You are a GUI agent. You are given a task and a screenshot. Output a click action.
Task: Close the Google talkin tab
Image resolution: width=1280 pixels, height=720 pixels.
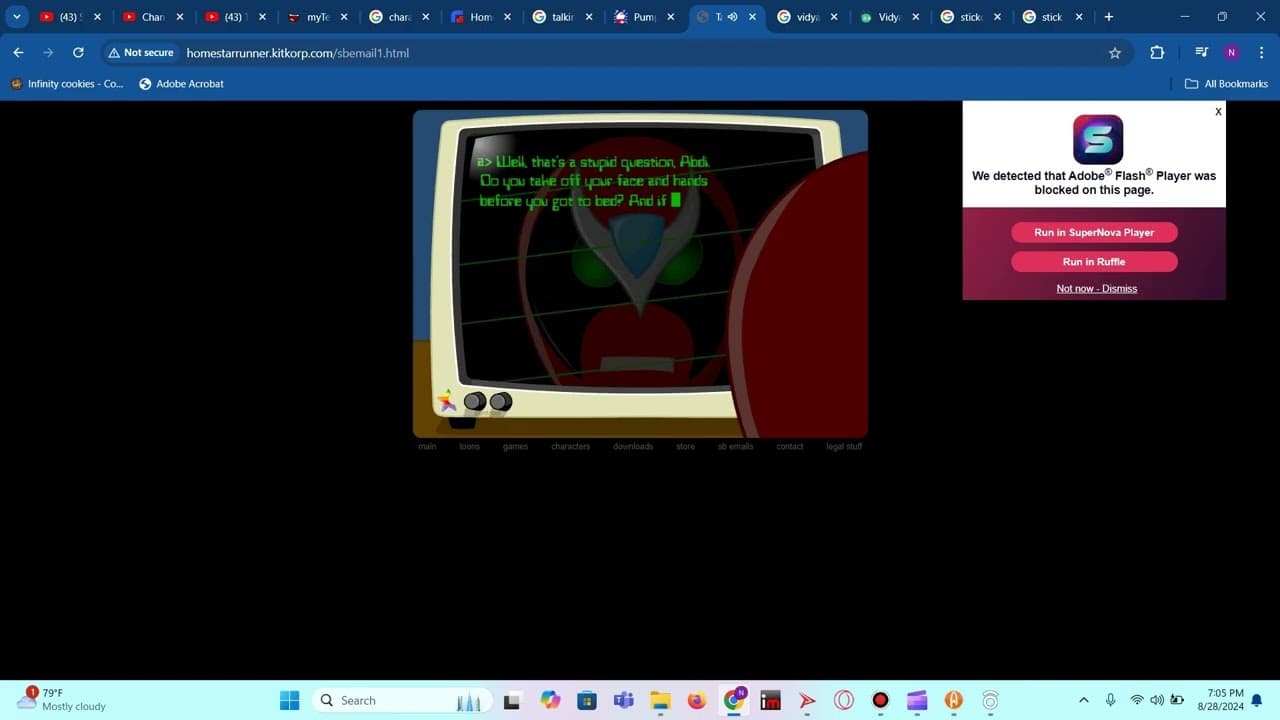pyautogui.click(x=588, y=17)
